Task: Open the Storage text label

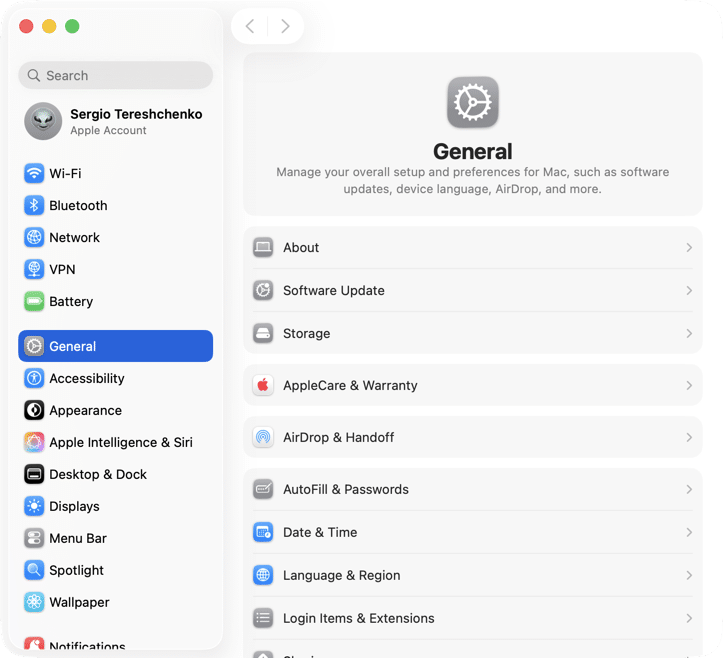Action: 306,333
